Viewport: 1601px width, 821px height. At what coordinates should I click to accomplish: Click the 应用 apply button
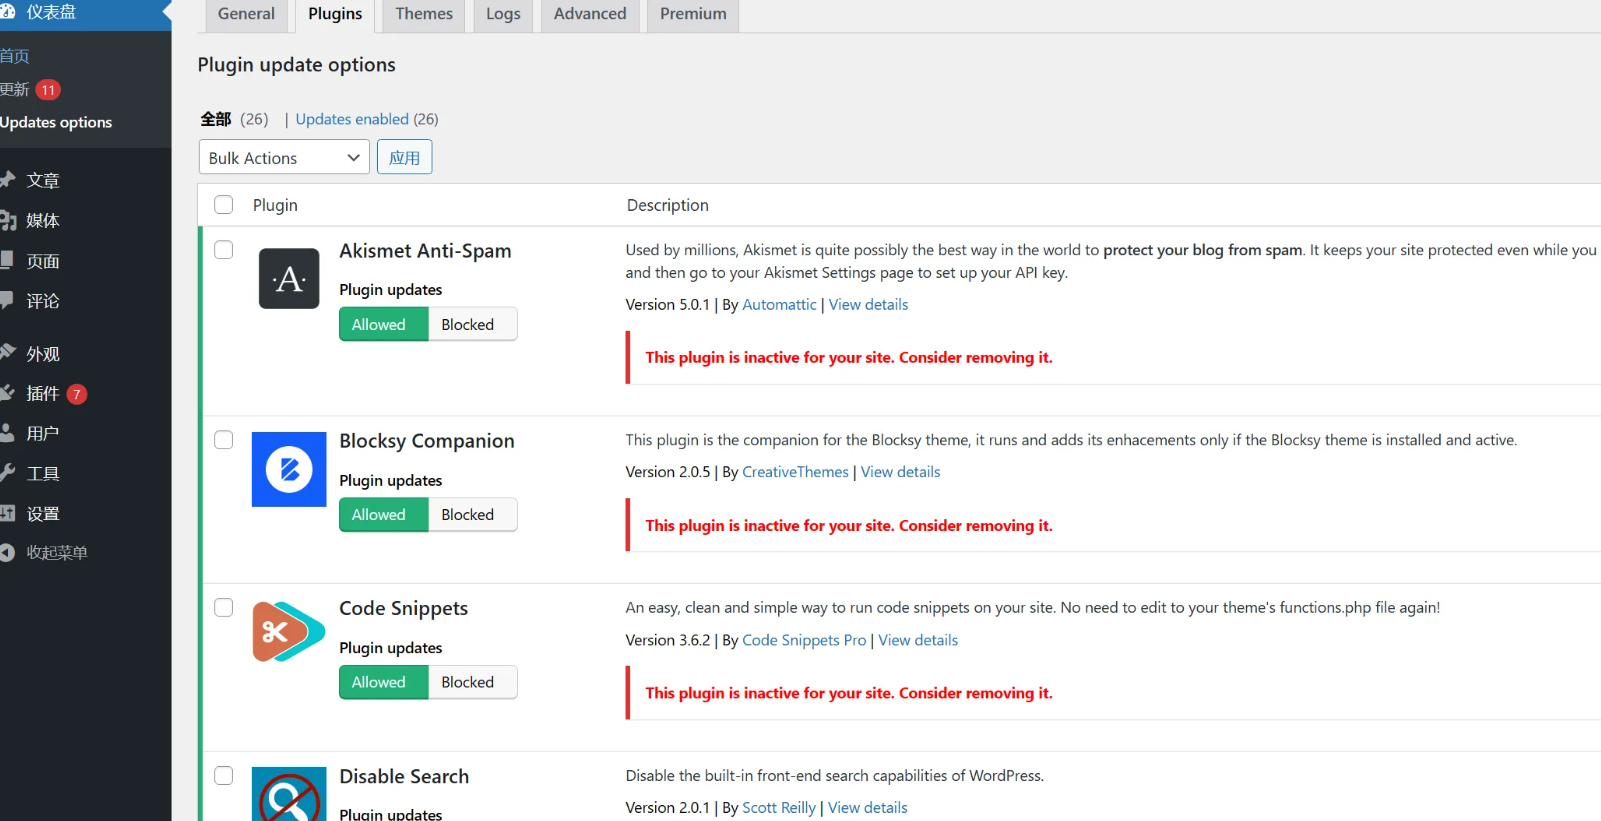tap(404, 157)
